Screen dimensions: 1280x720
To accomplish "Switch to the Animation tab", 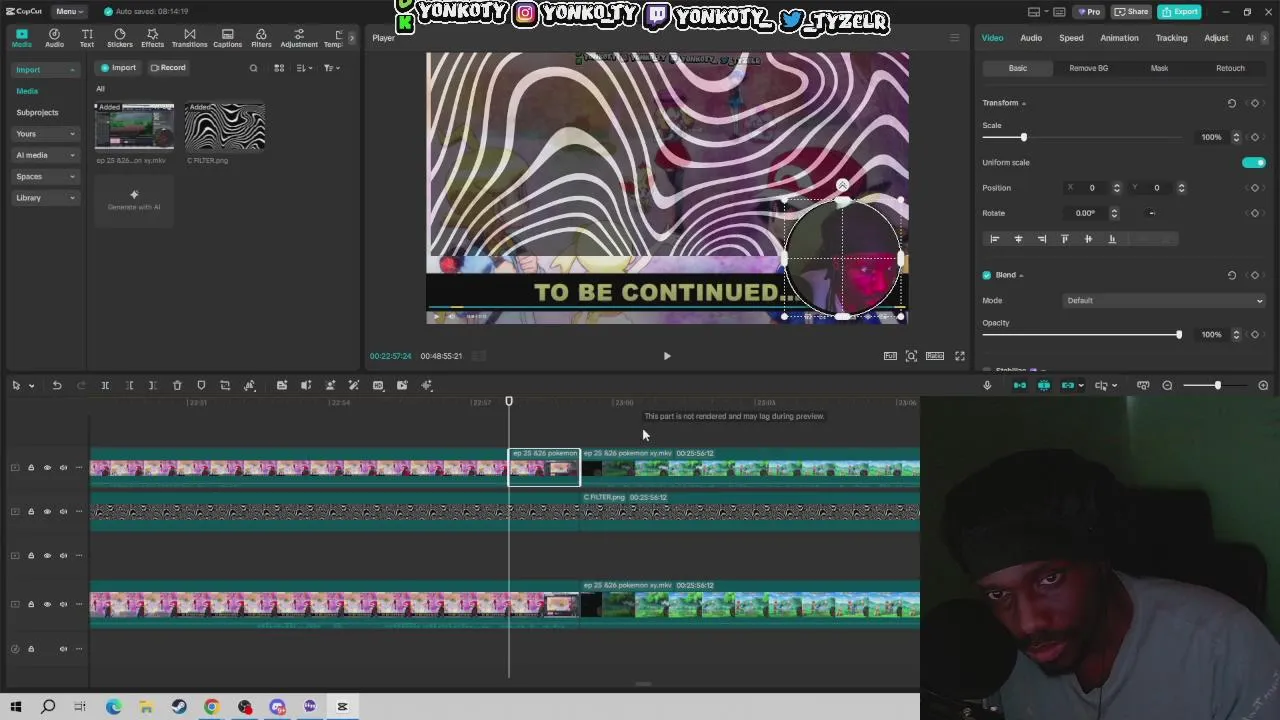I will click(1119, 38).
